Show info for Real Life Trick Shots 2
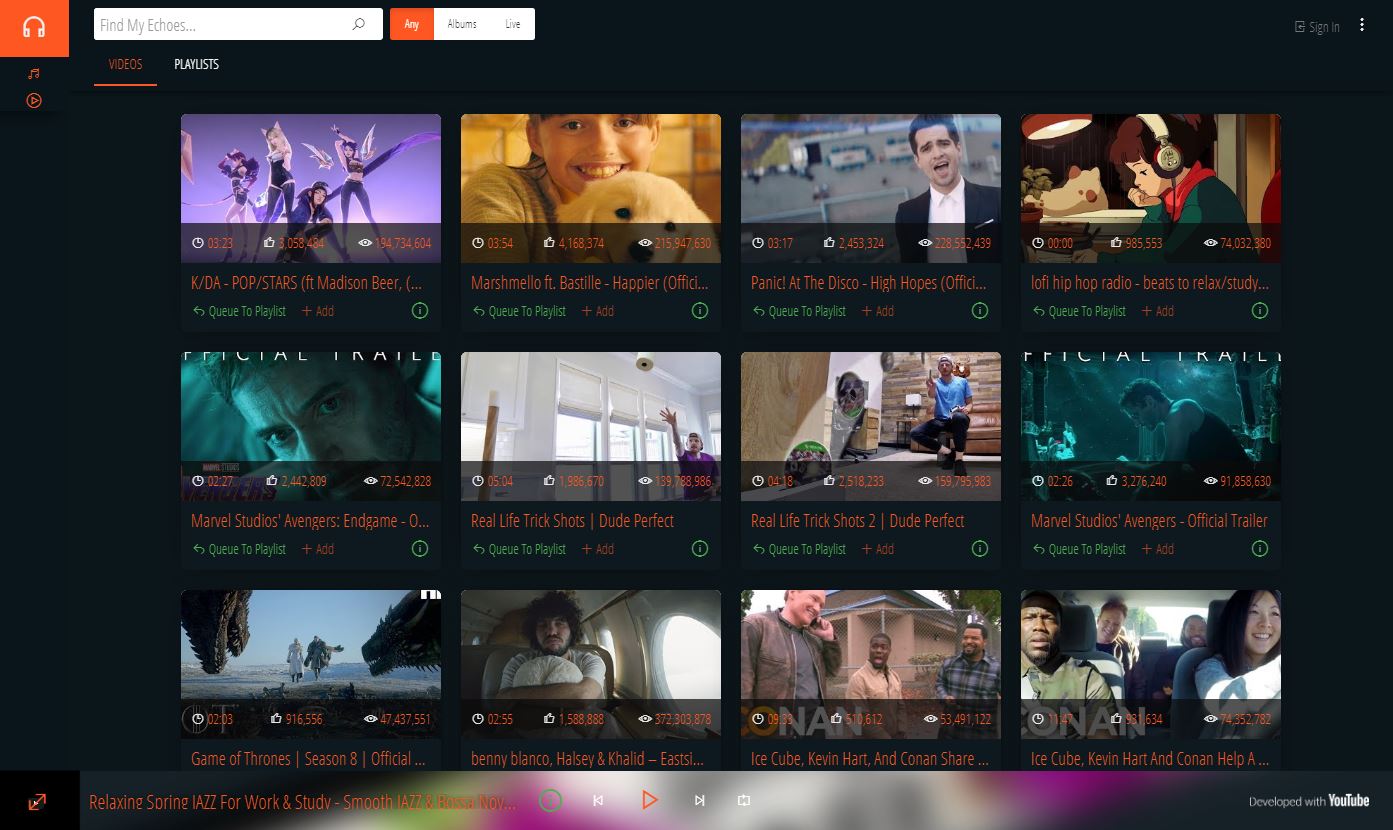This screenshot has width=1393, height=830. (x=980, y=549)
